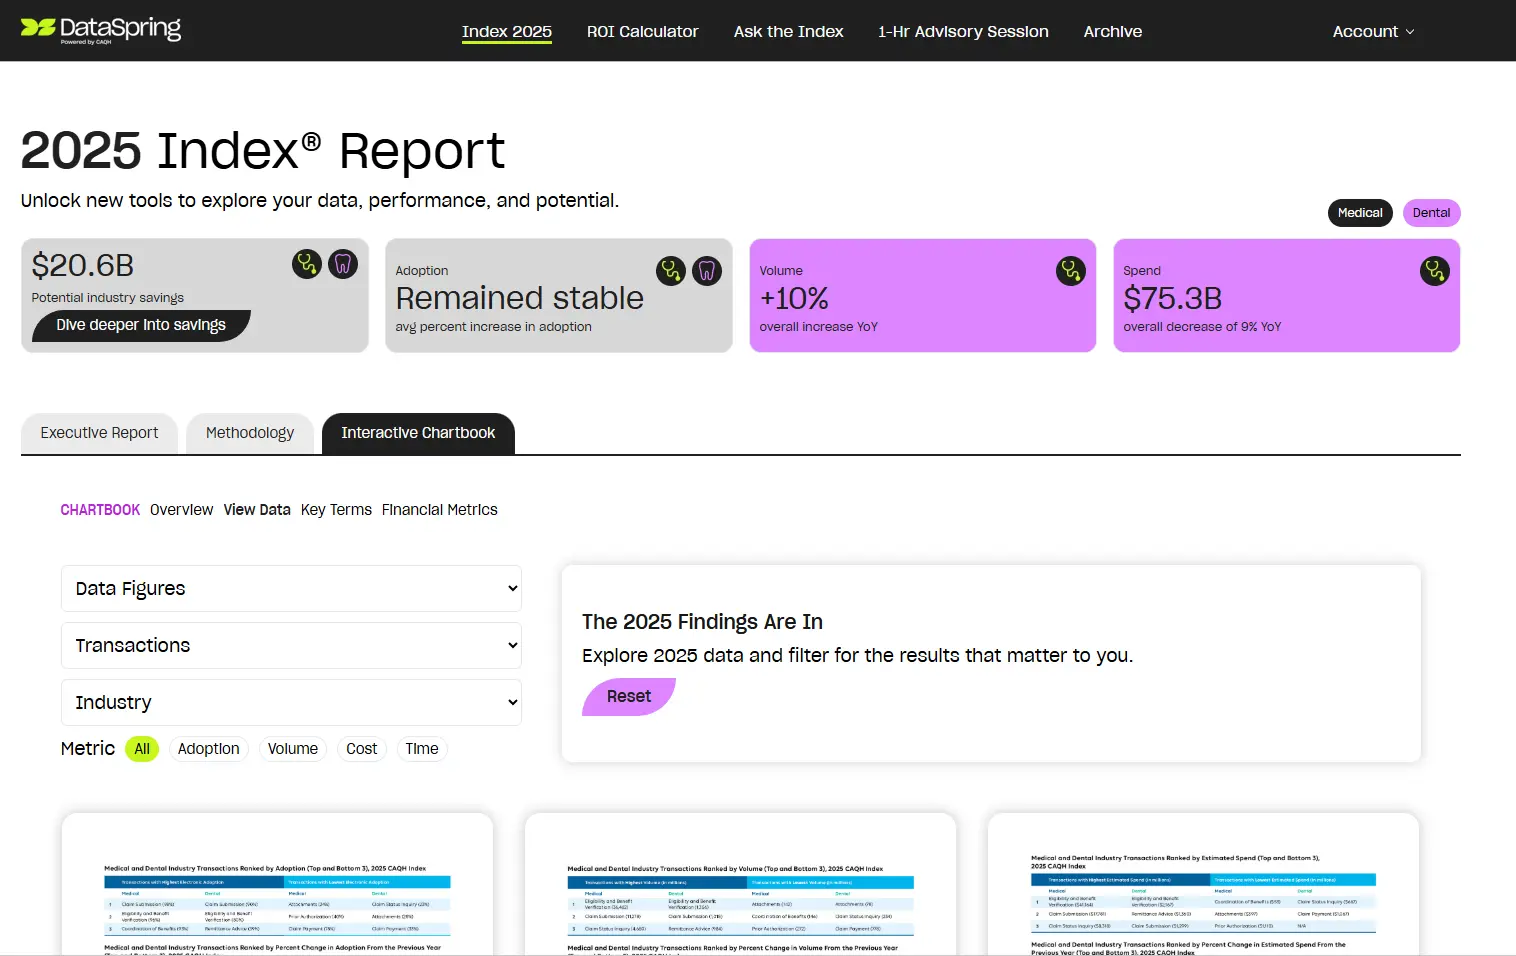Open 1-Hr Advisory Session nav item
This screenshot has height=956, width=1516.
tap(964, 32)
